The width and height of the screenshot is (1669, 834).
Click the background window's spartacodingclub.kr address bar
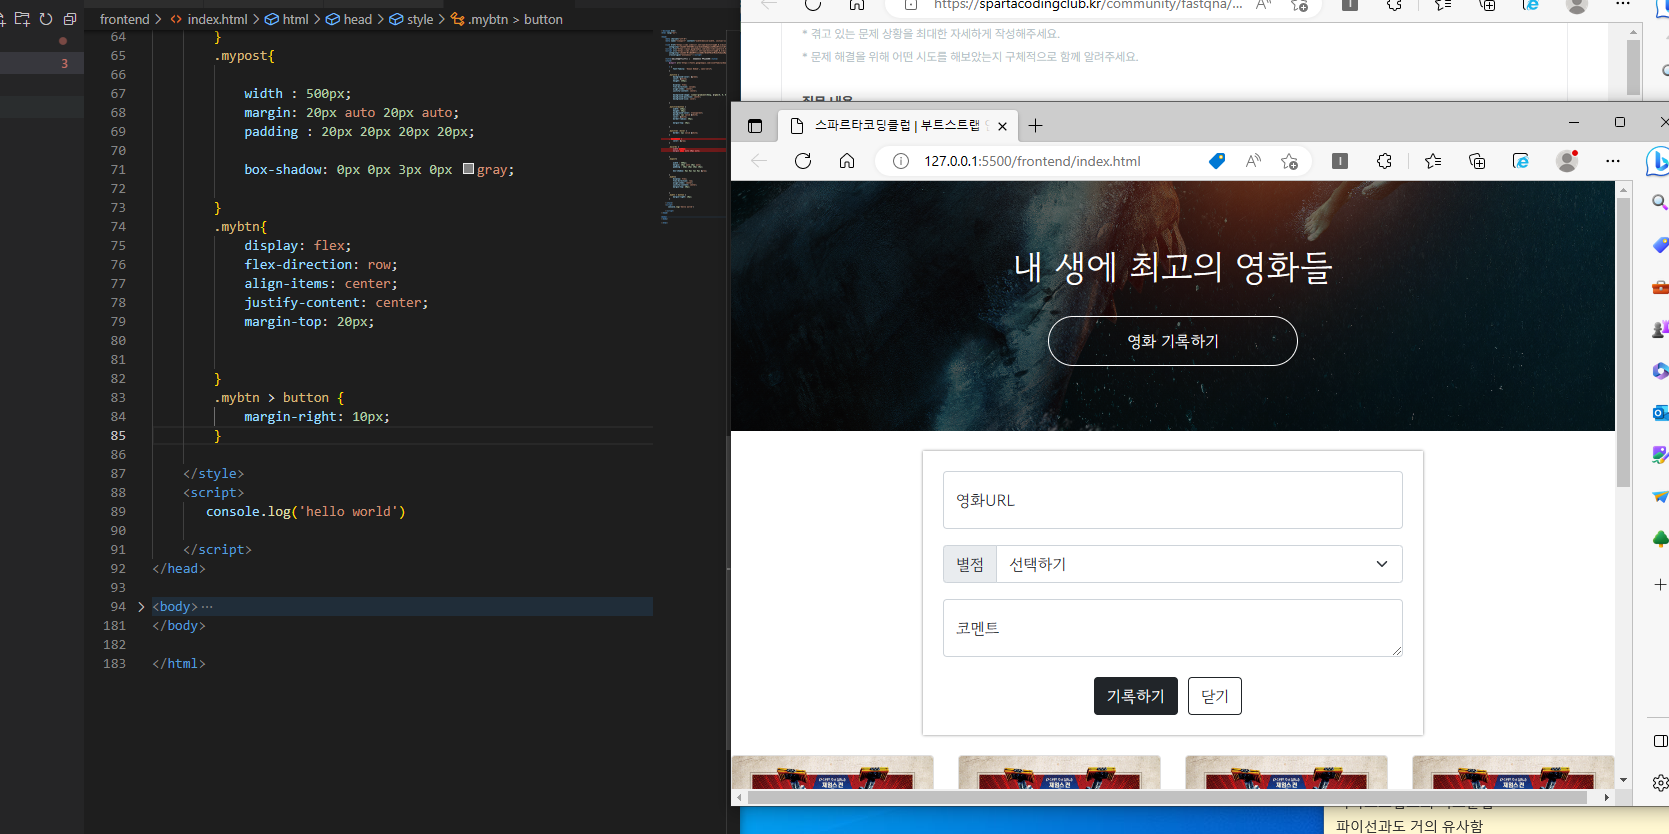1088,5
